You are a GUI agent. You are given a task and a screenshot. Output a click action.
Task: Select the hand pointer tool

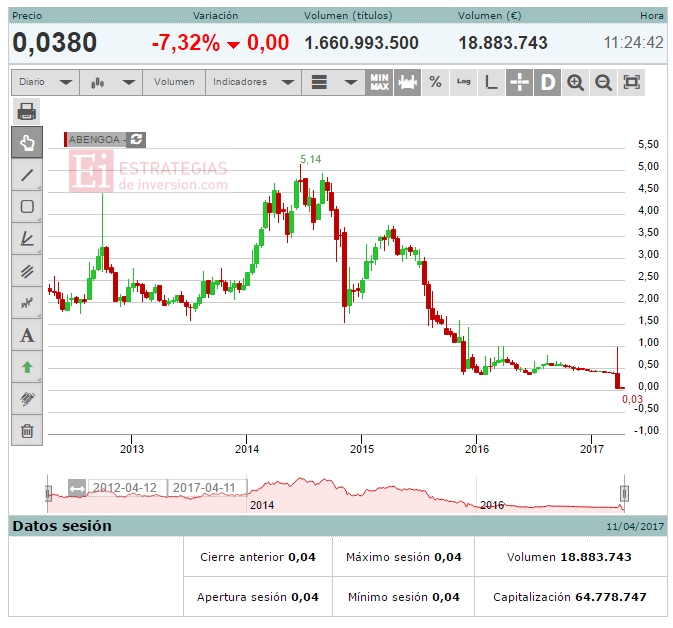click(27, 143)
